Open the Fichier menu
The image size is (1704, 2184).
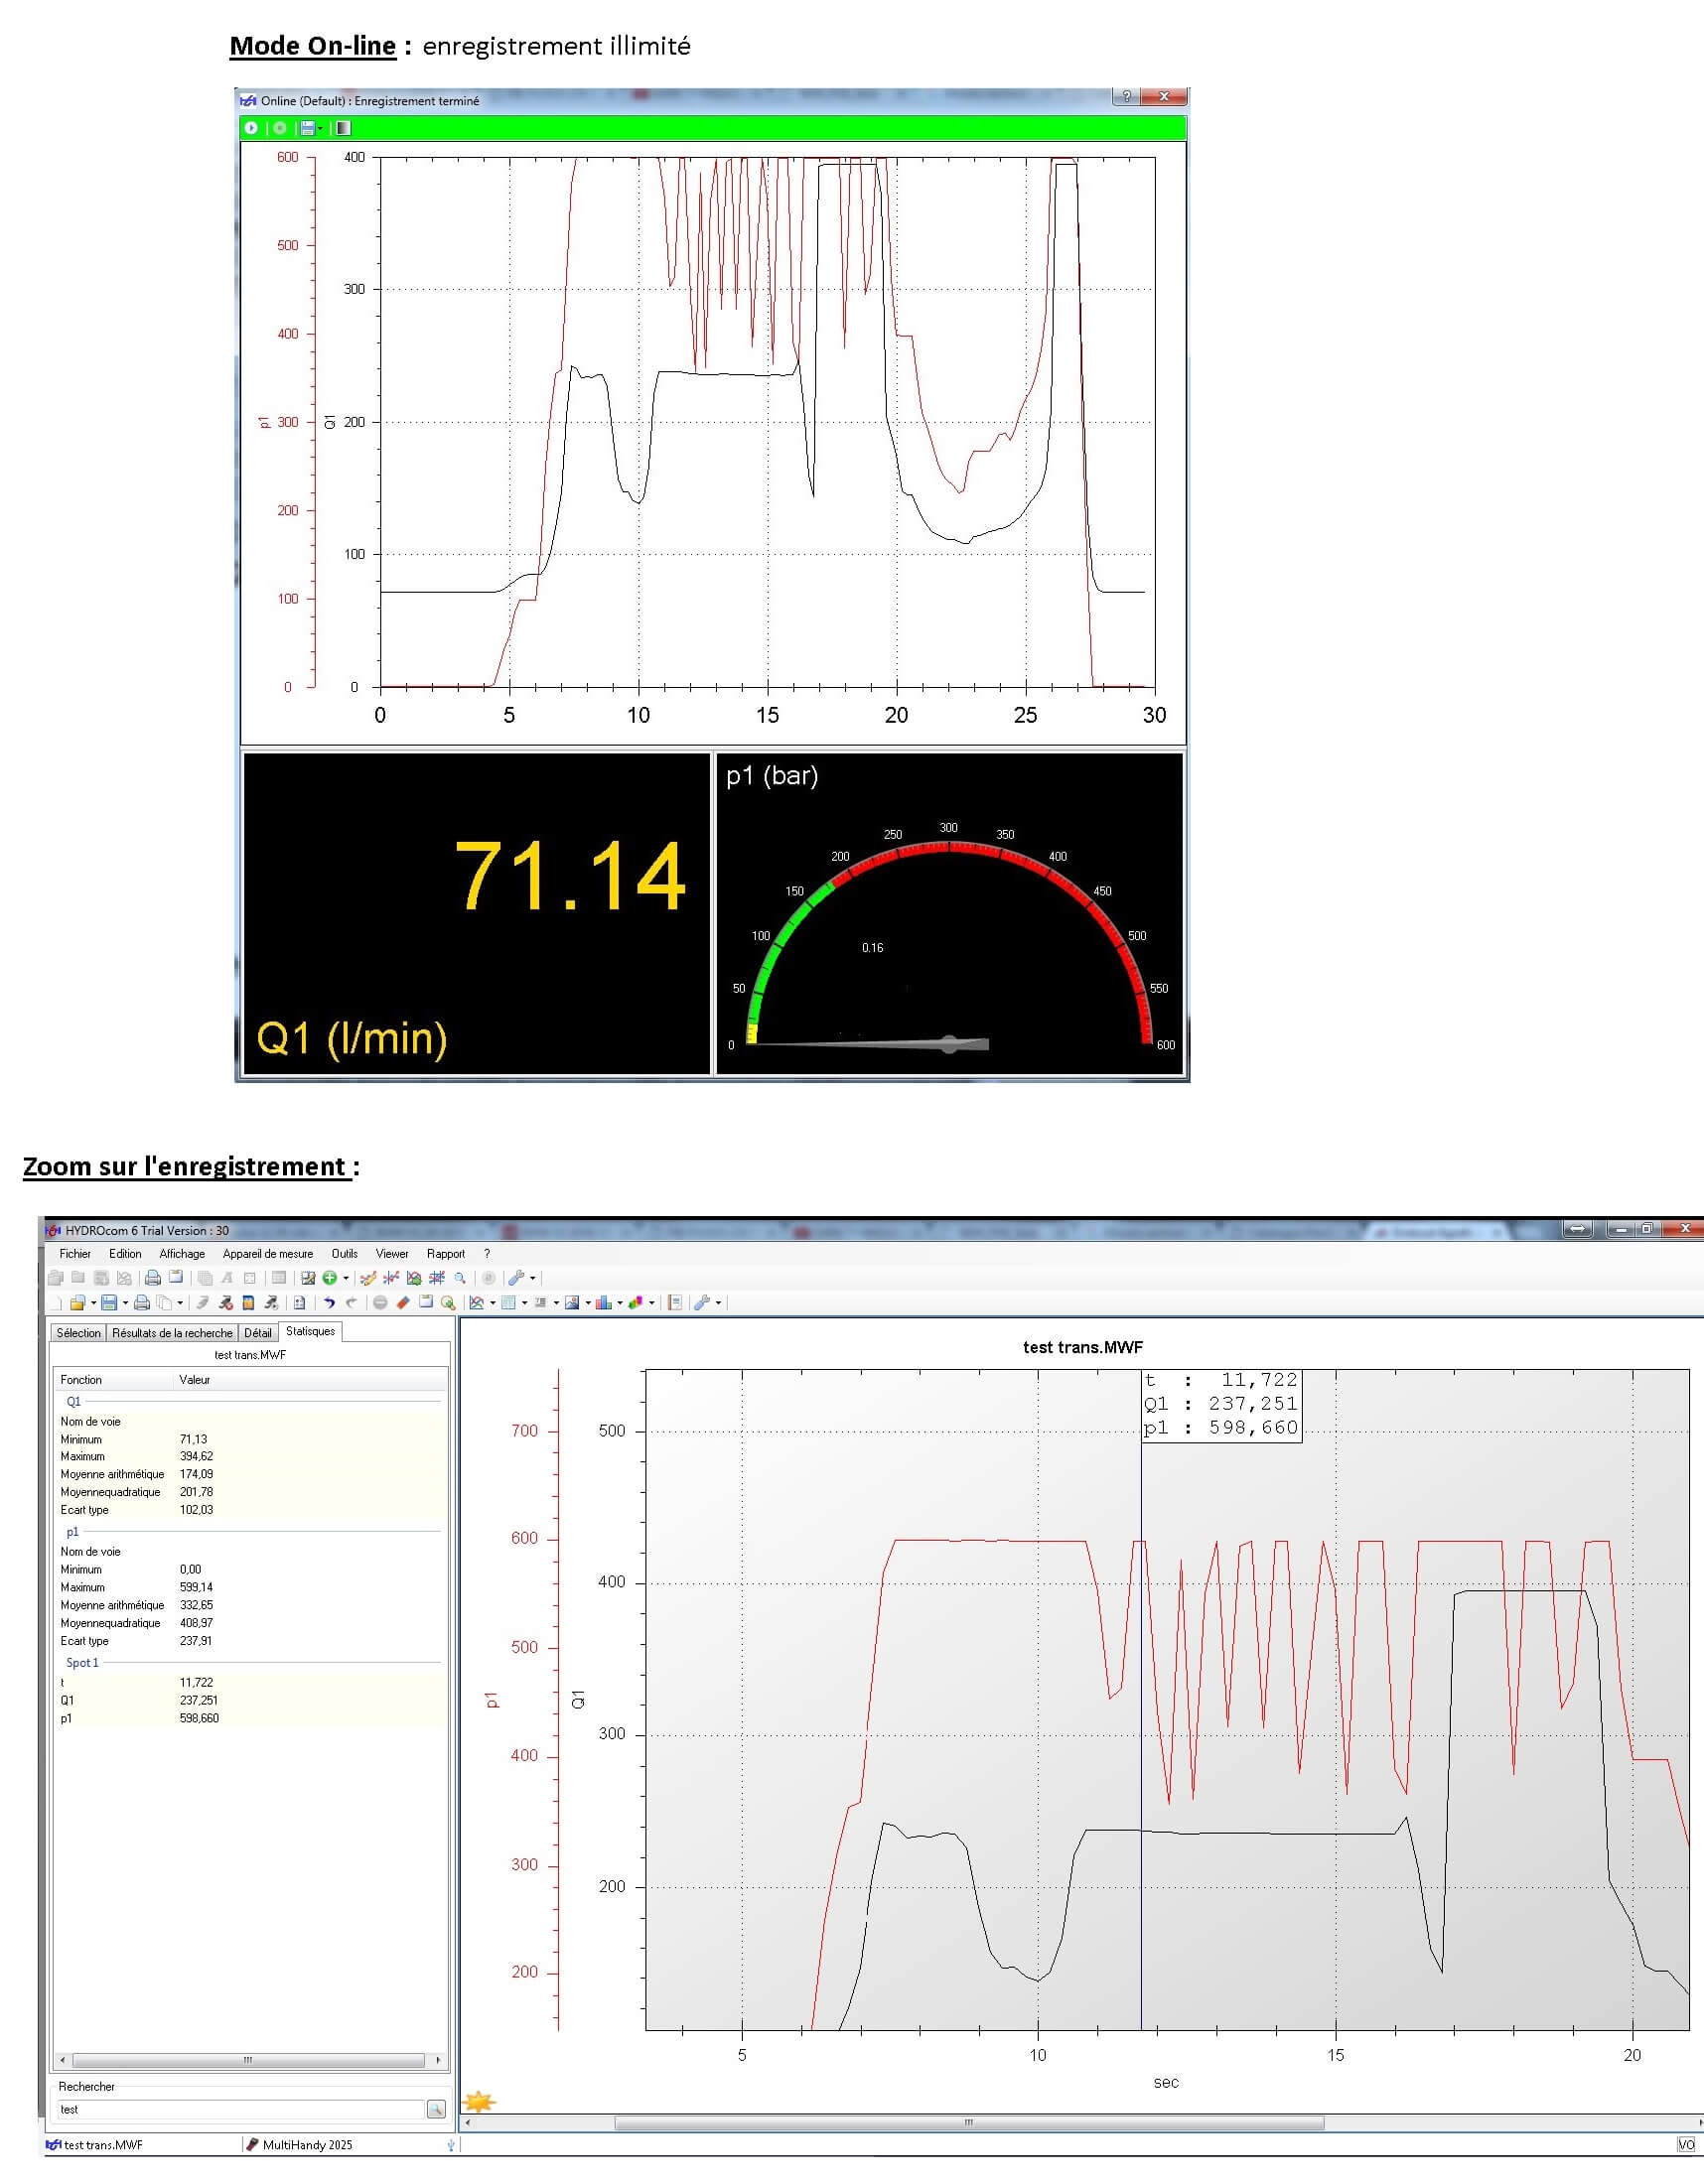click(75, 1254)
